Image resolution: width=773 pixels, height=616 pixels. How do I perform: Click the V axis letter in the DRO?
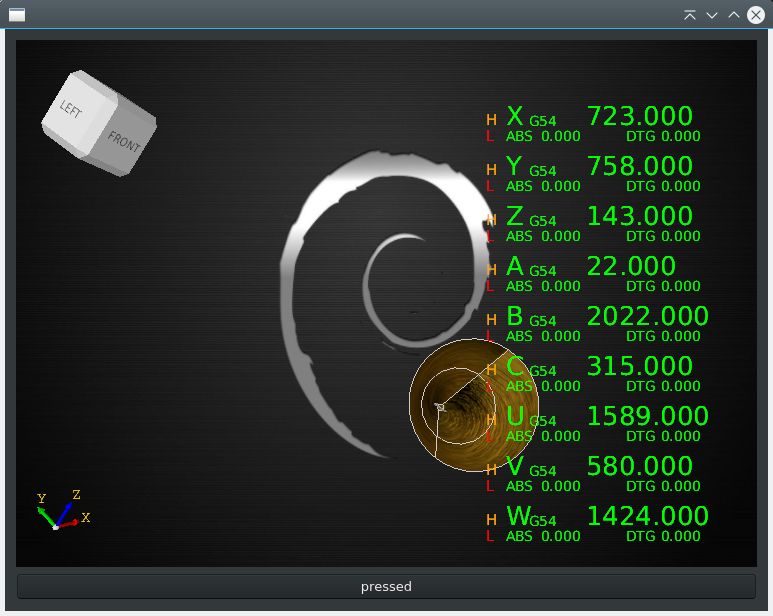tap(515, 467)
